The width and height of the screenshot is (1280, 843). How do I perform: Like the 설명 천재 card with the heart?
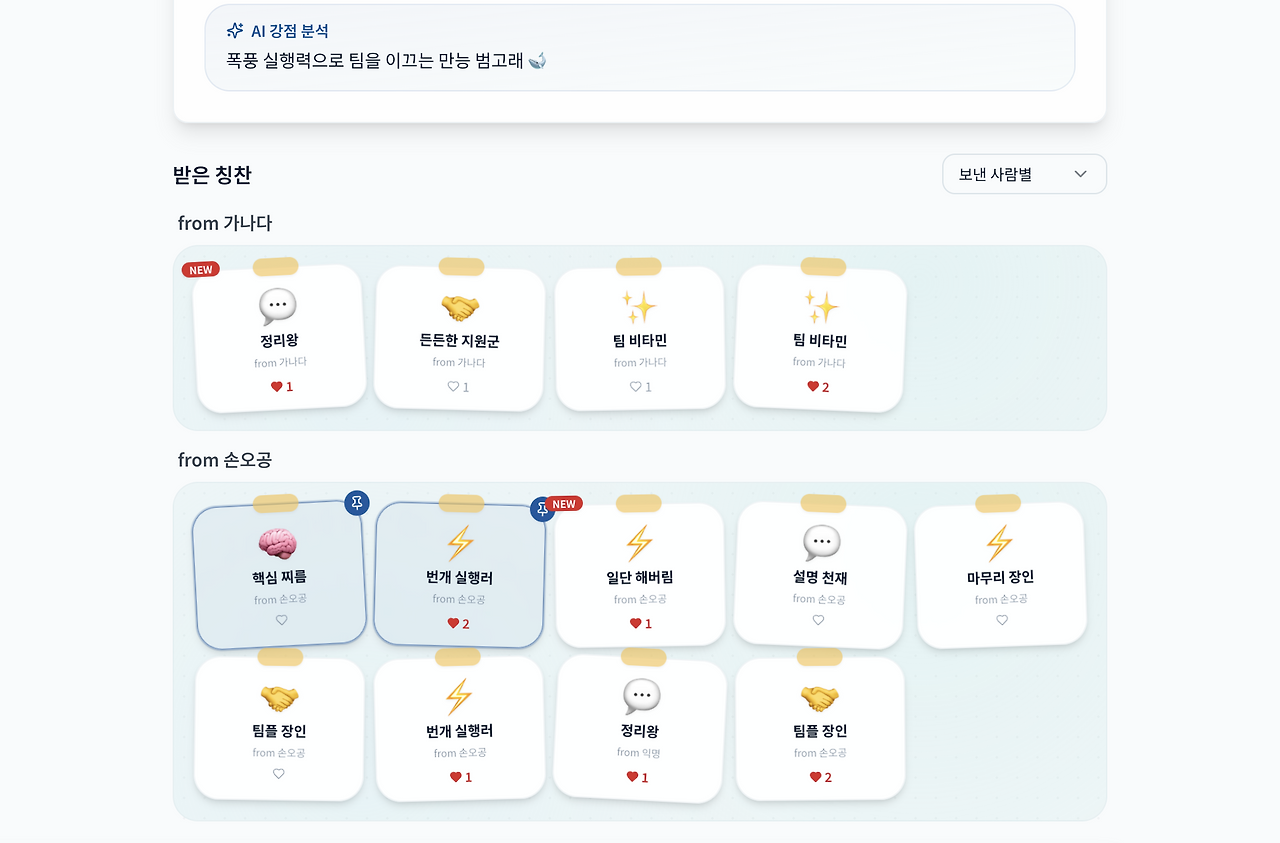click(x=820, y=620)
